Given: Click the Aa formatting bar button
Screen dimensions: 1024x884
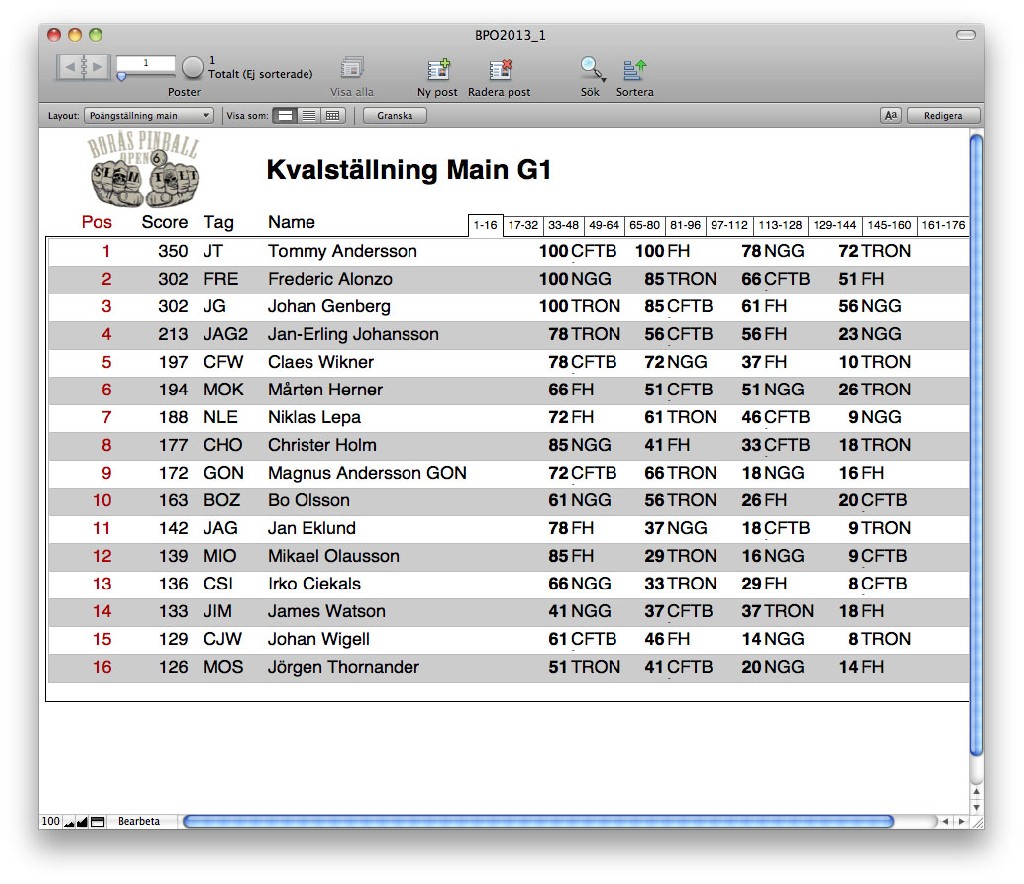Looking at the screenshot, I should [891, 116].
